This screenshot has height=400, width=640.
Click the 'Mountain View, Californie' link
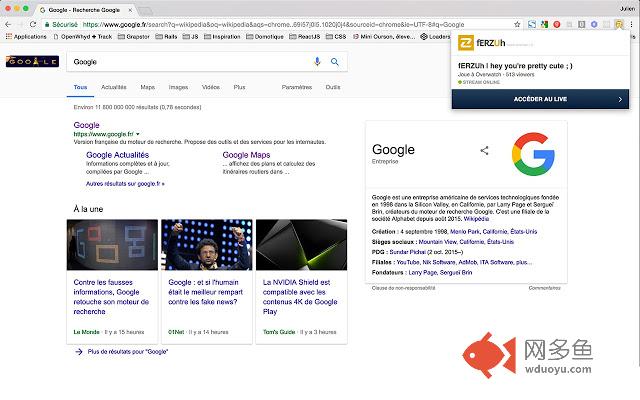click(x=466, y=242)
